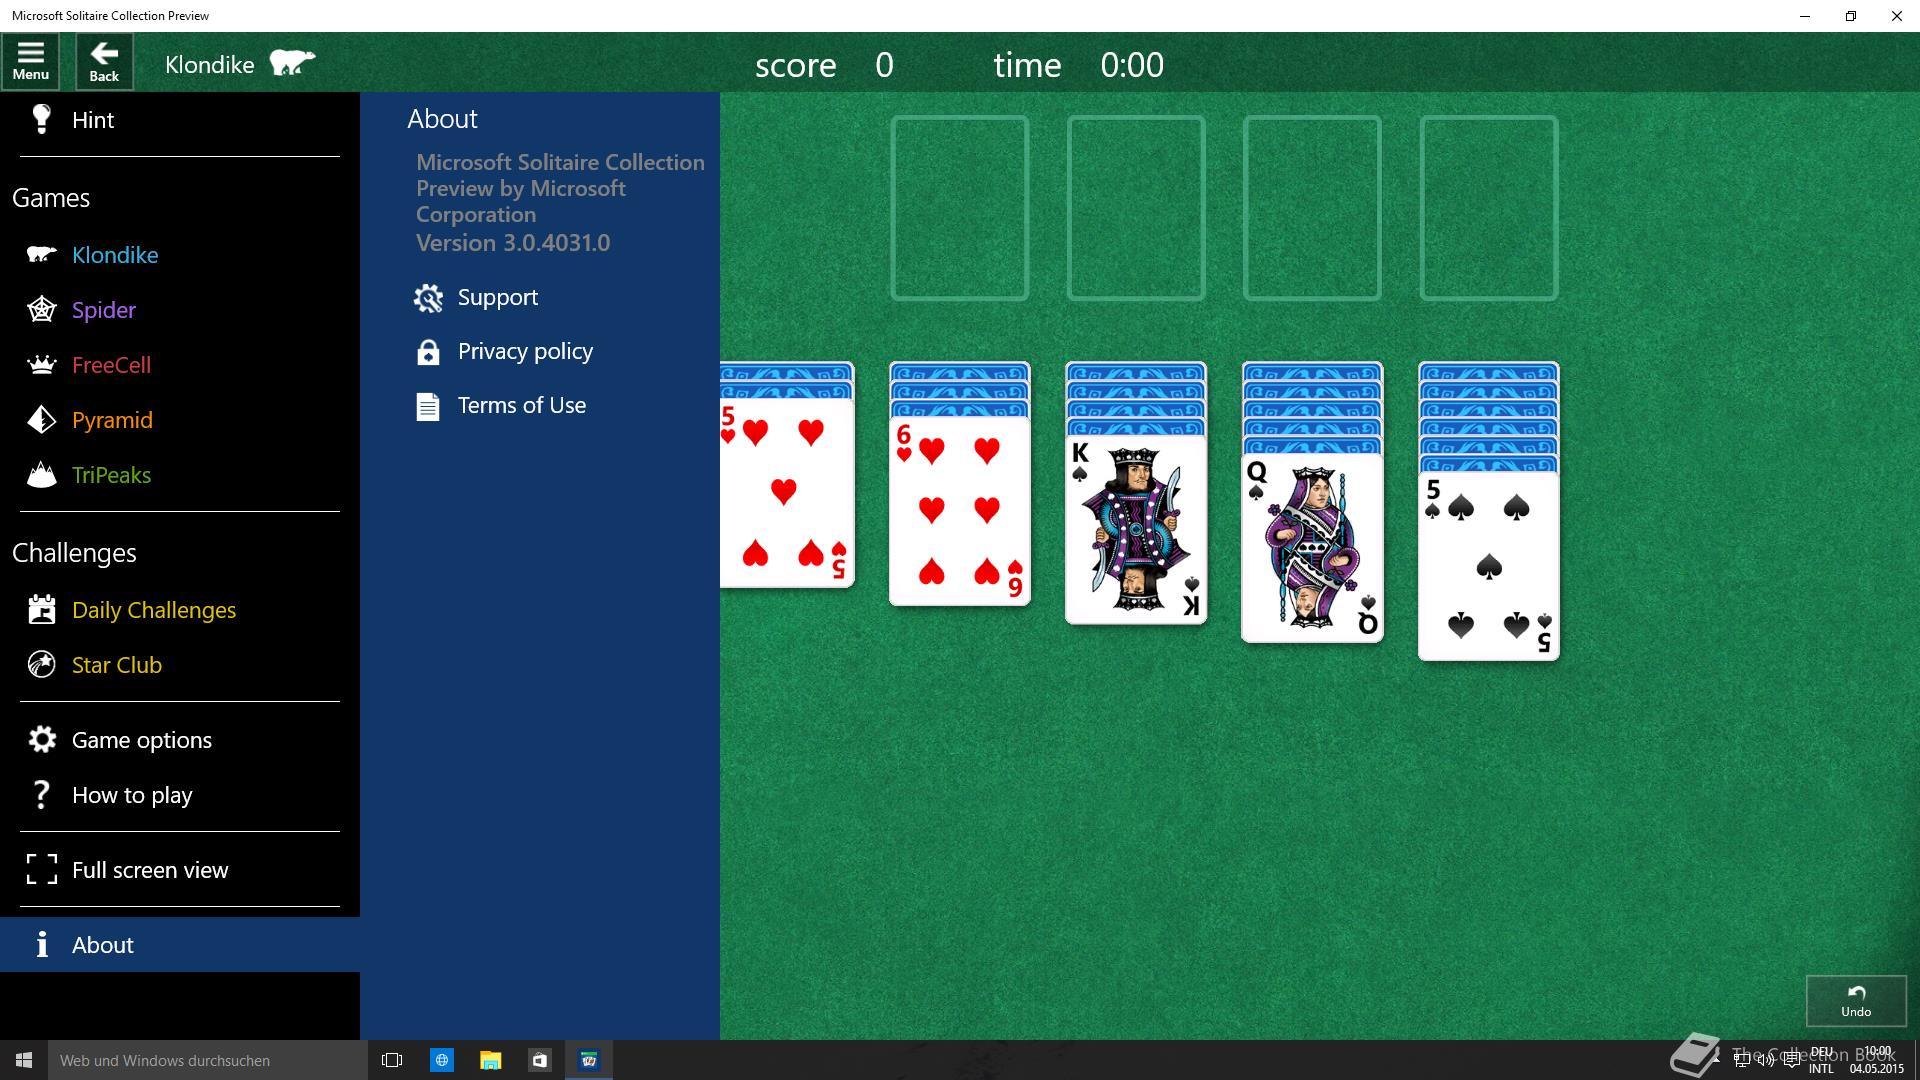Select Hint in the menu

(x=180, y=120)
